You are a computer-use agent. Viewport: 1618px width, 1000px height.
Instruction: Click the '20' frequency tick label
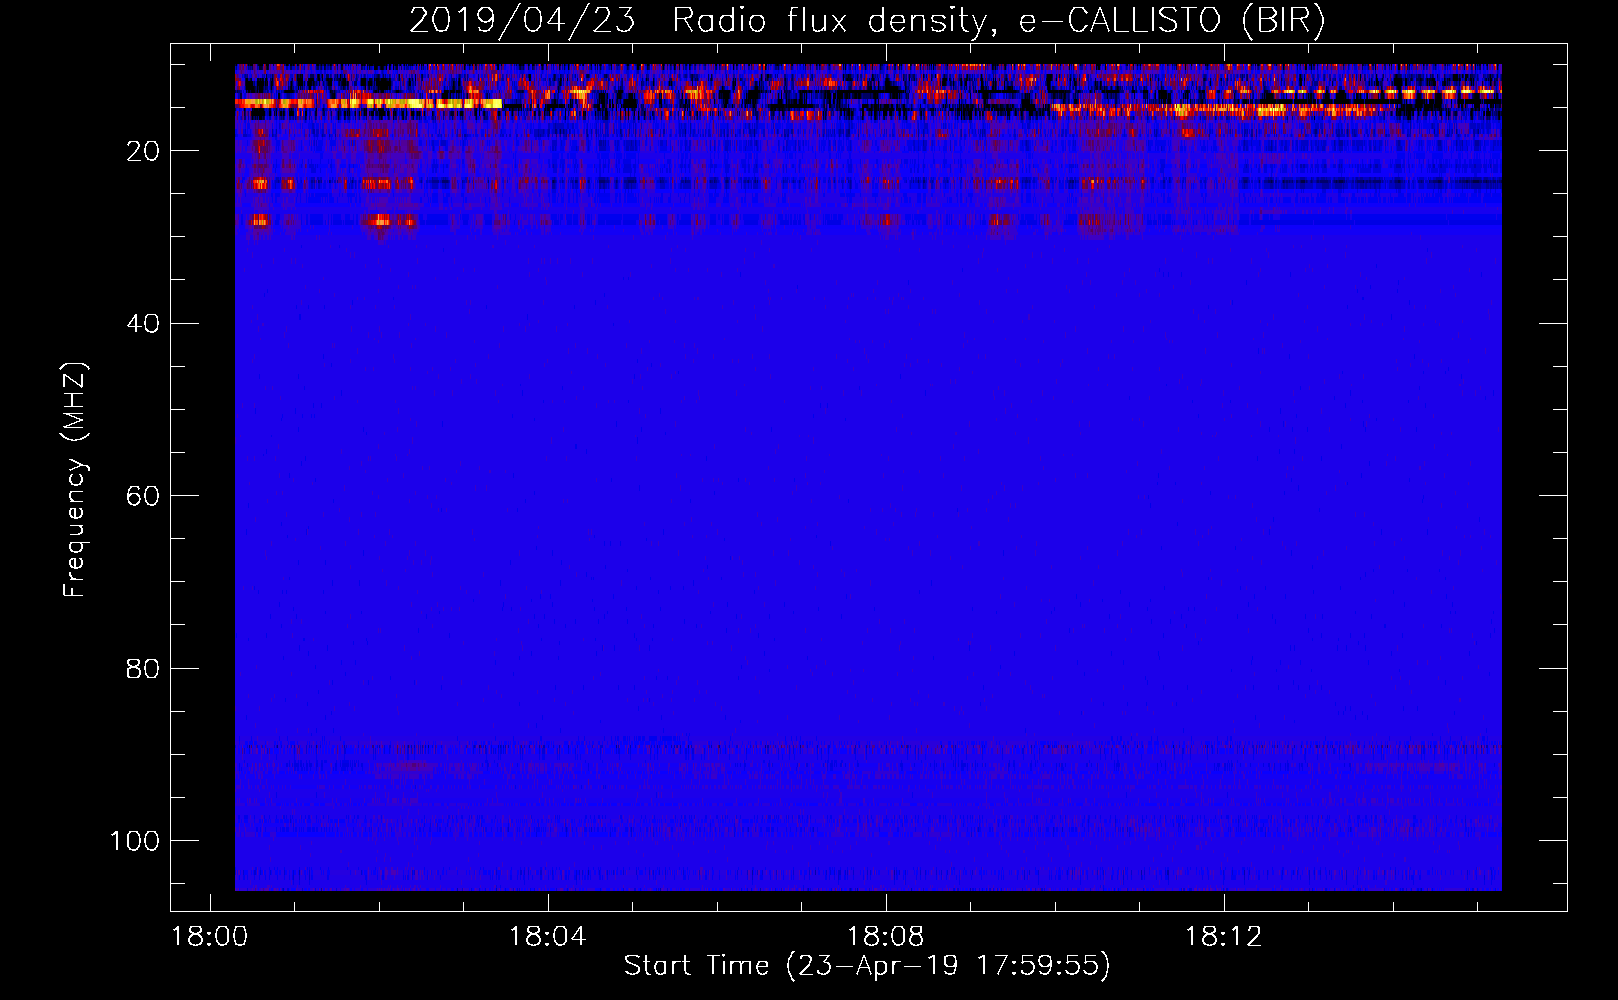click(x=143, y=151)
